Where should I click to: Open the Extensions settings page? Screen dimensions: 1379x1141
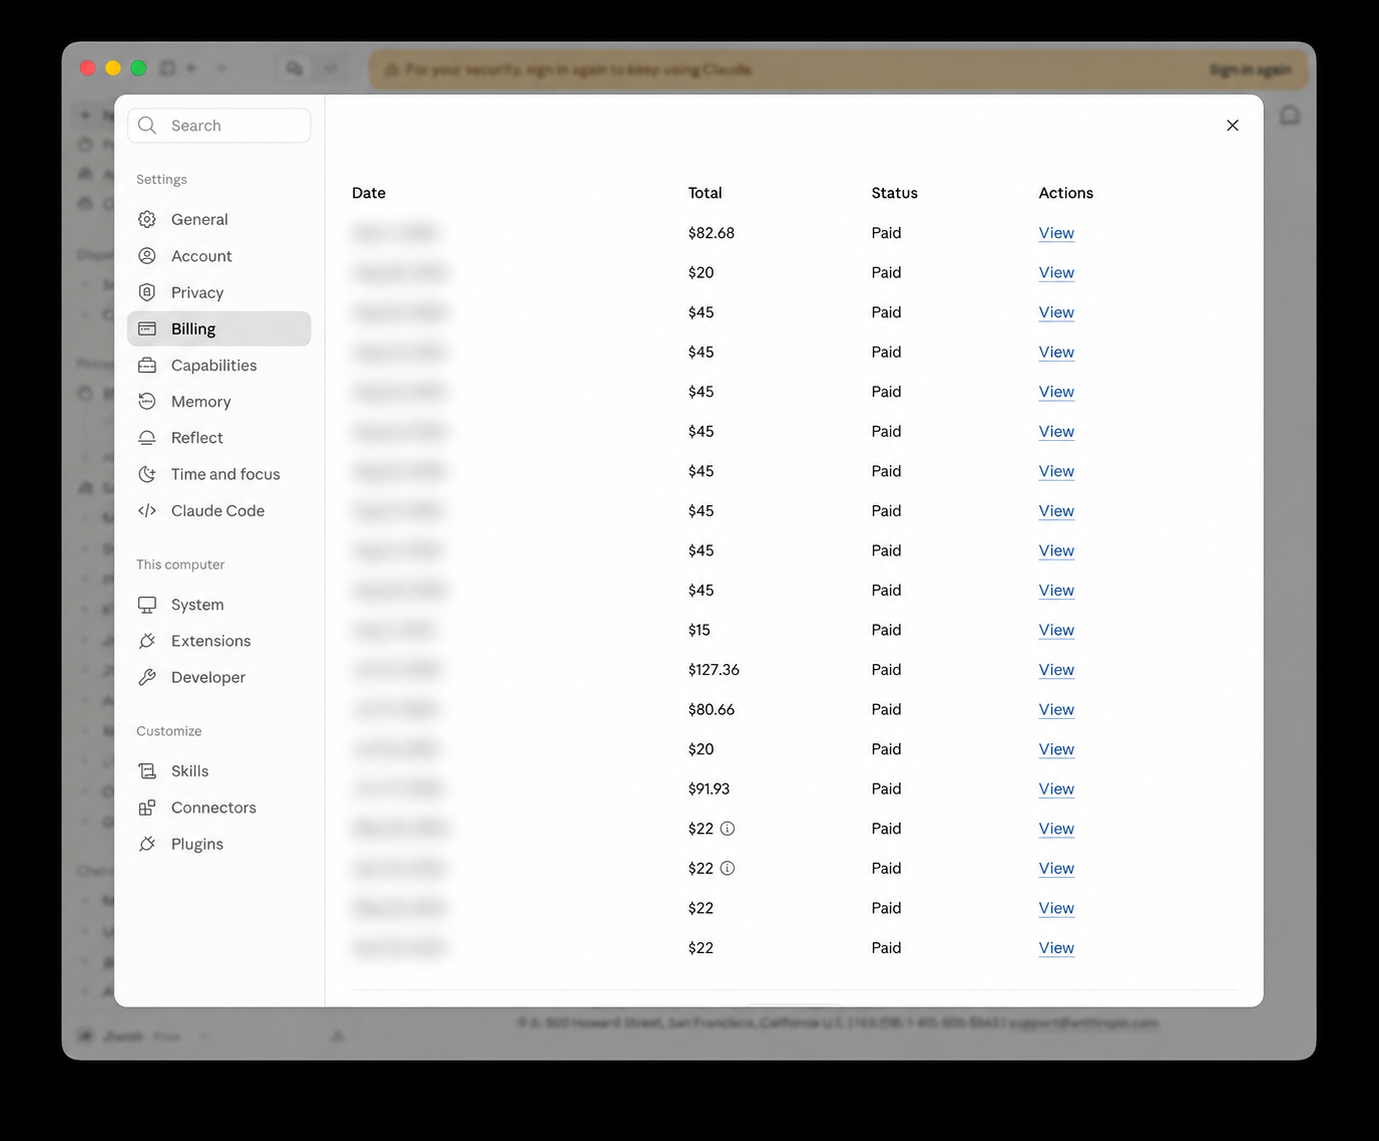(219, 641)
